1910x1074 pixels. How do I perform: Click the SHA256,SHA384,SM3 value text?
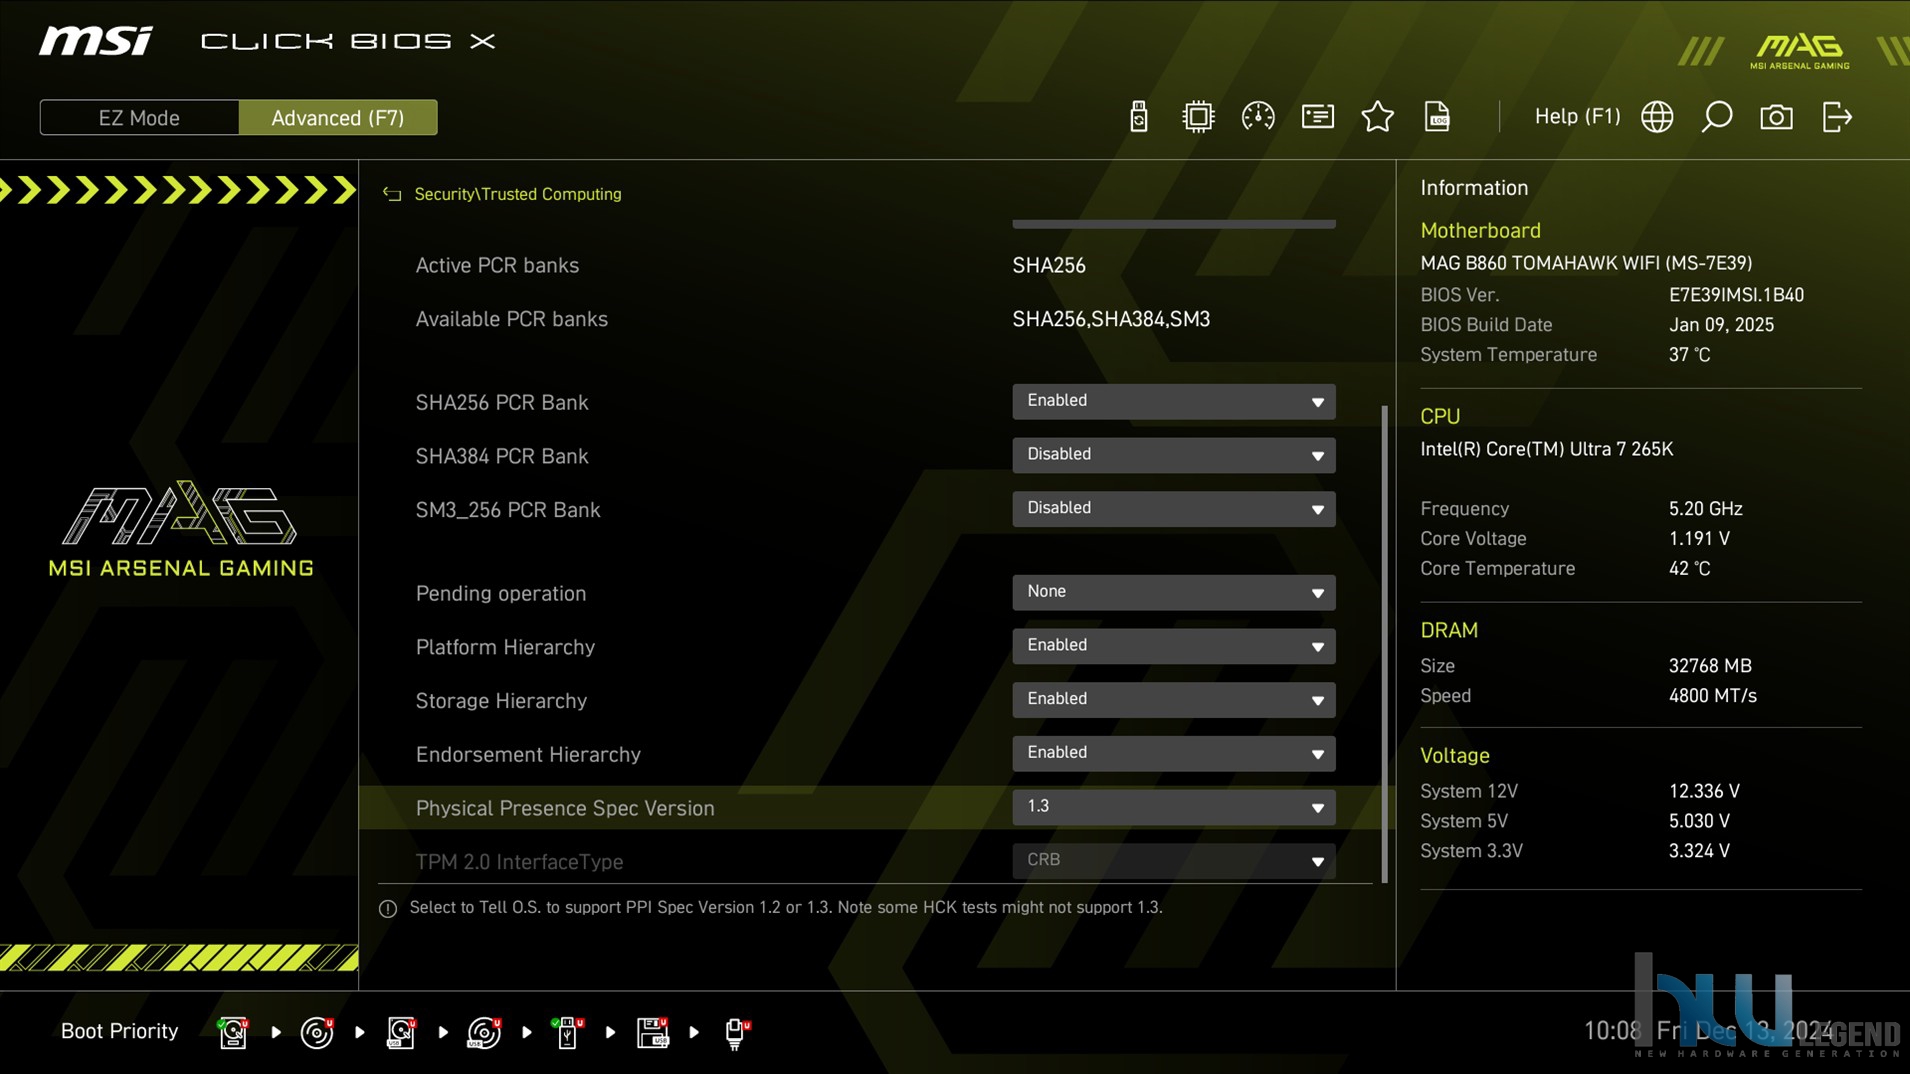(x=1111, y=319)
